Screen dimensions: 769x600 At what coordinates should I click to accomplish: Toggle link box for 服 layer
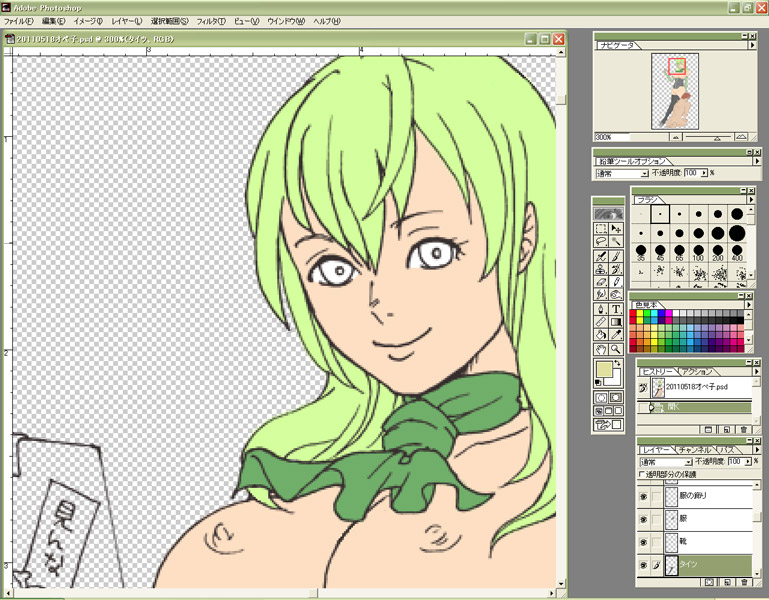pos(657,519)
